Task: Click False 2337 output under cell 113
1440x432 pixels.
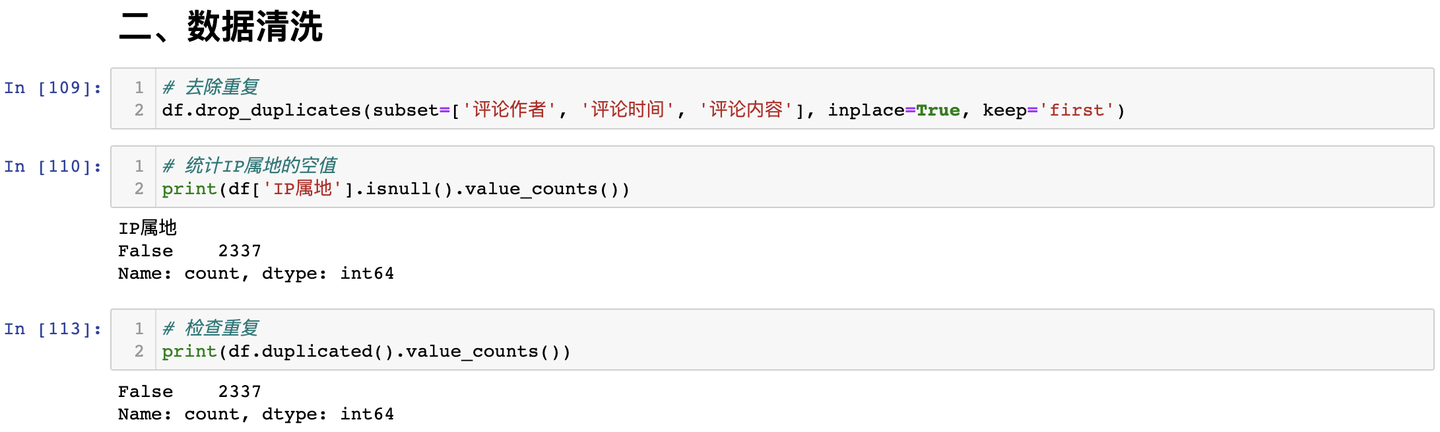Action: (x=189, y=391)
